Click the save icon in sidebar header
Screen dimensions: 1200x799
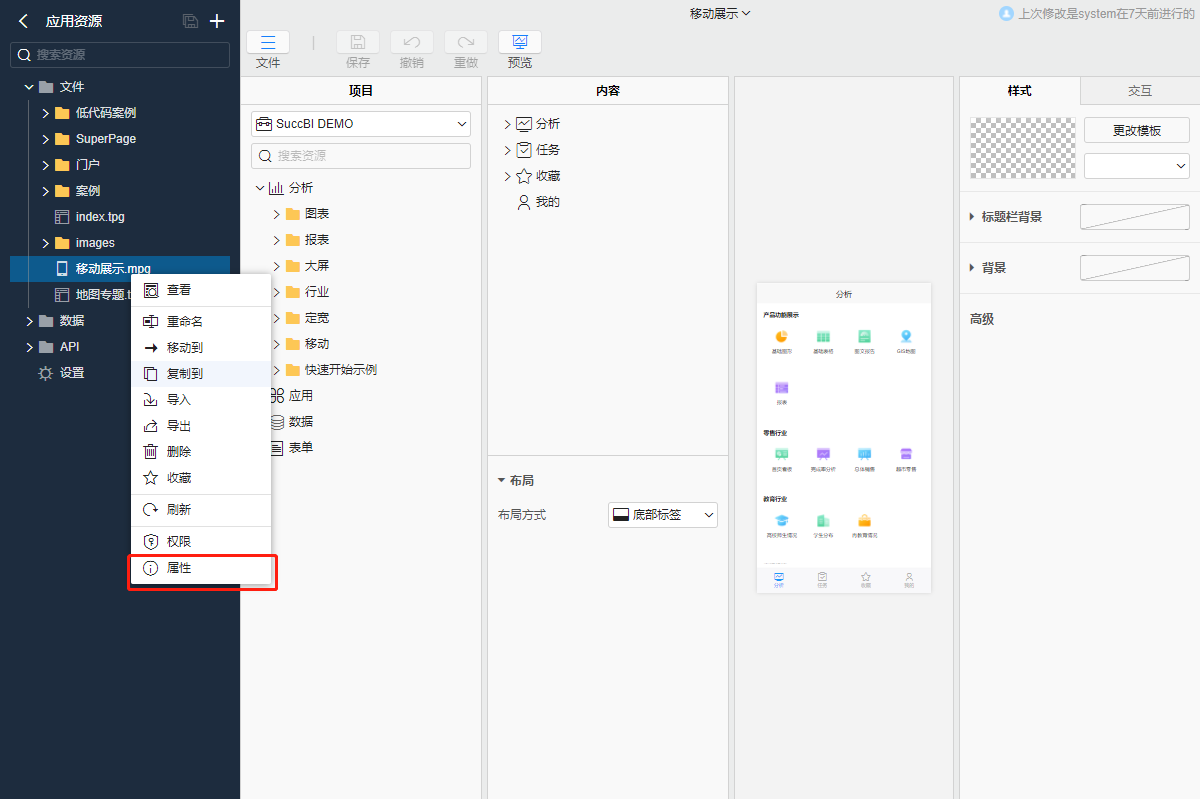(190, 21)
